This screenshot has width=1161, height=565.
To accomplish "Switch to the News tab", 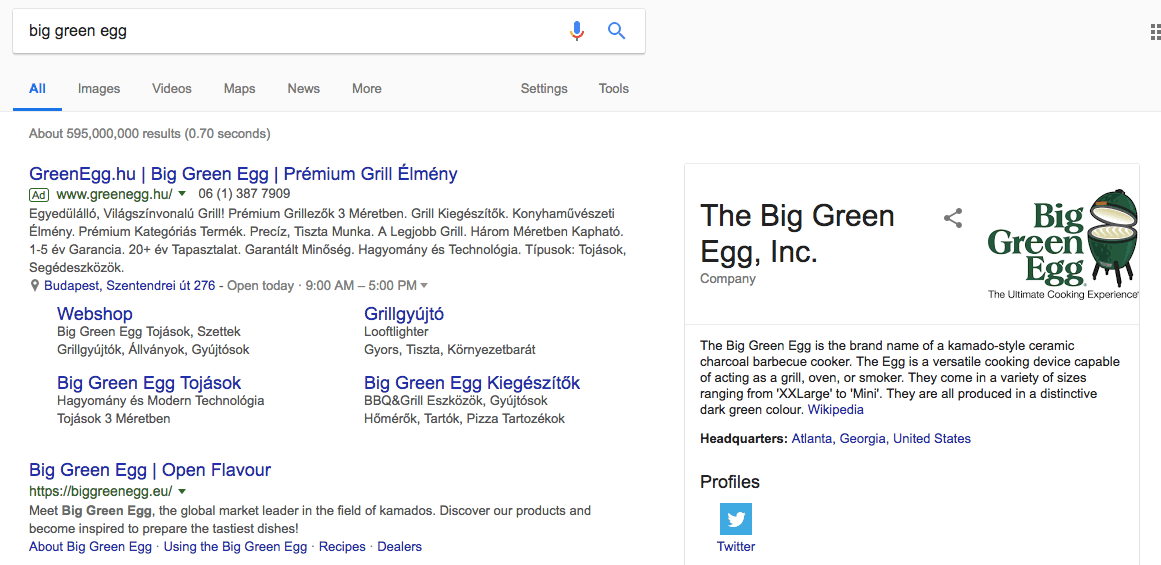I will point(304,89).
